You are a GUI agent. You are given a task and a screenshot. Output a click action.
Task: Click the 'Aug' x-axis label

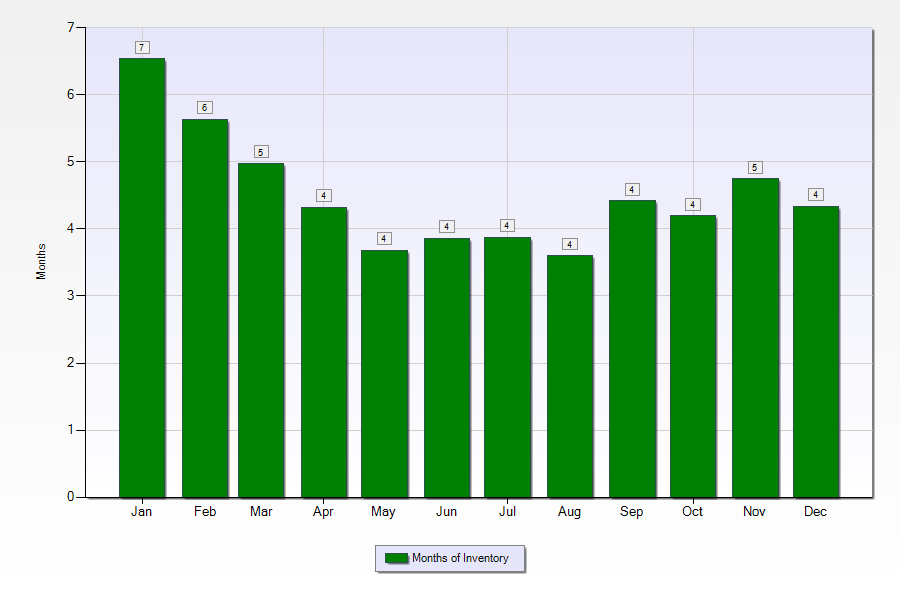(x=569, y=512)
